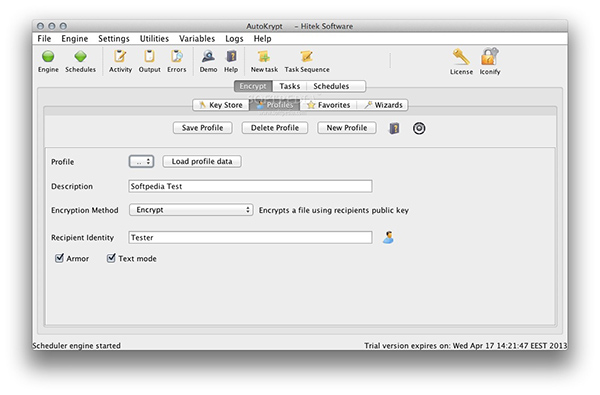Select the Favorites sub-tab

pos(328,105)
